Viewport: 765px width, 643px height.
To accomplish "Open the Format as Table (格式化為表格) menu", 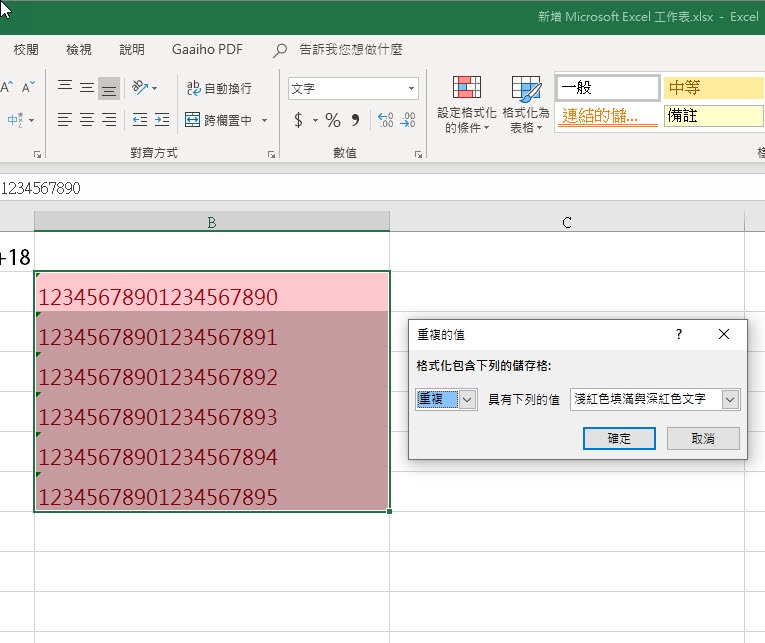I will coord(526,105).
